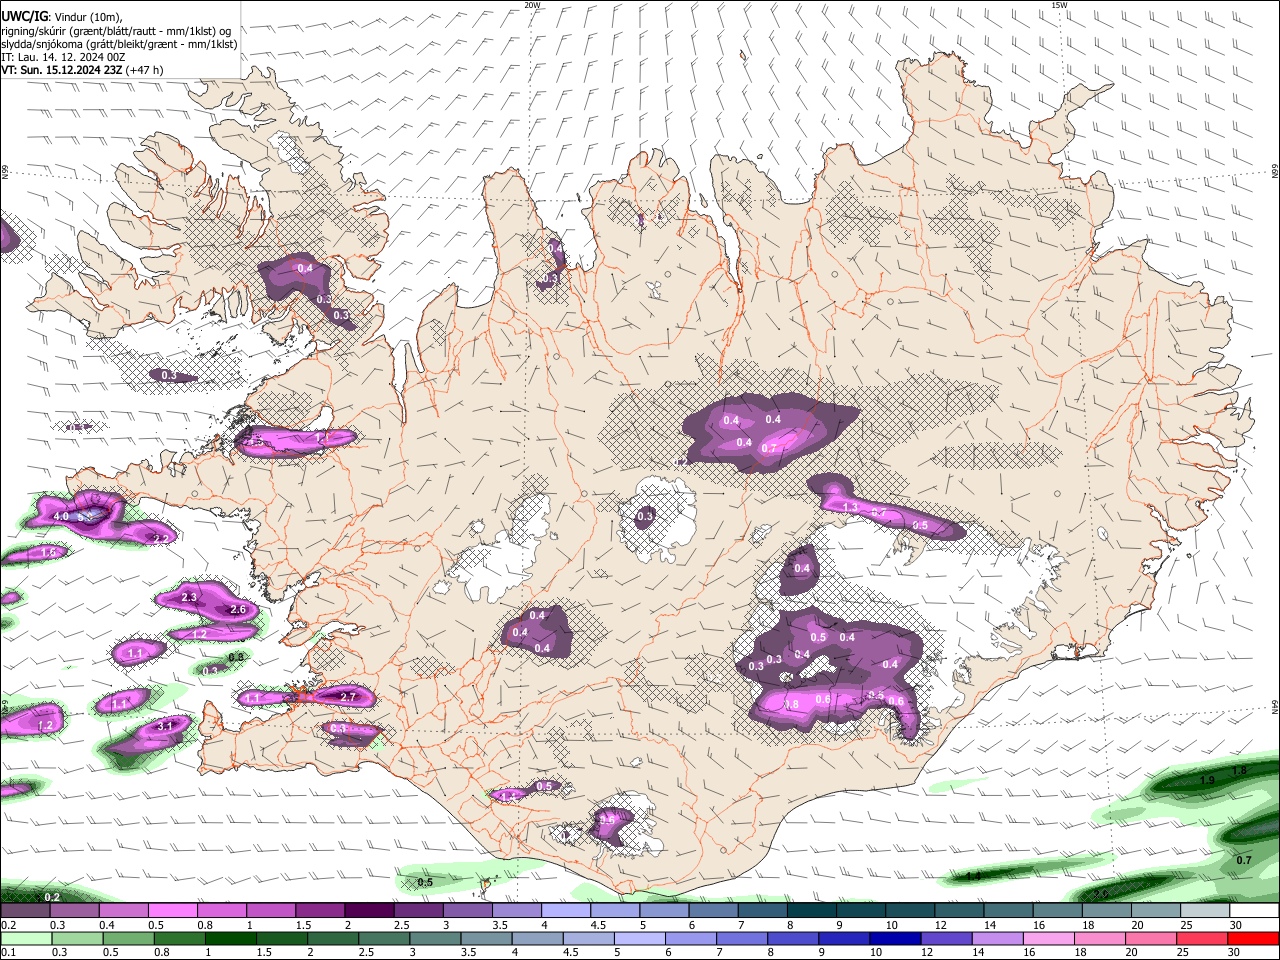The image size is (1280, 960).
Task: Click the '15W' longitude label at top
Action: (x=1059, y=5)
